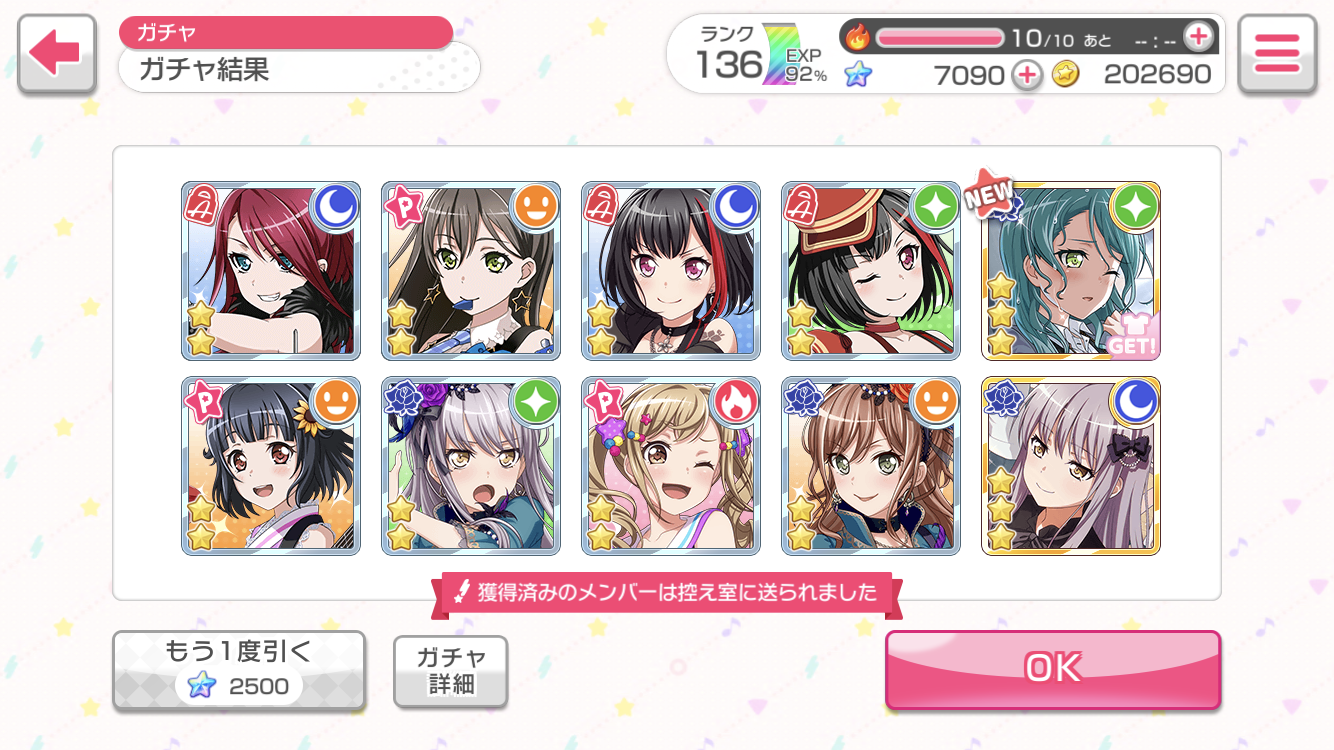Add stamina with the flame bar plus
The width and height of the screenshot is (1334, 750).
coord(1198,37)
